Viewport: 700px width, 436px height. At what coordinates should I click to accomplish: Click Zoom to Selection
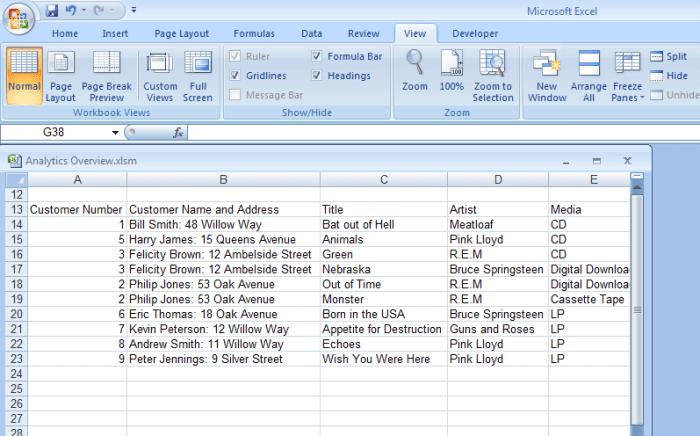click(x=493, y=76)
